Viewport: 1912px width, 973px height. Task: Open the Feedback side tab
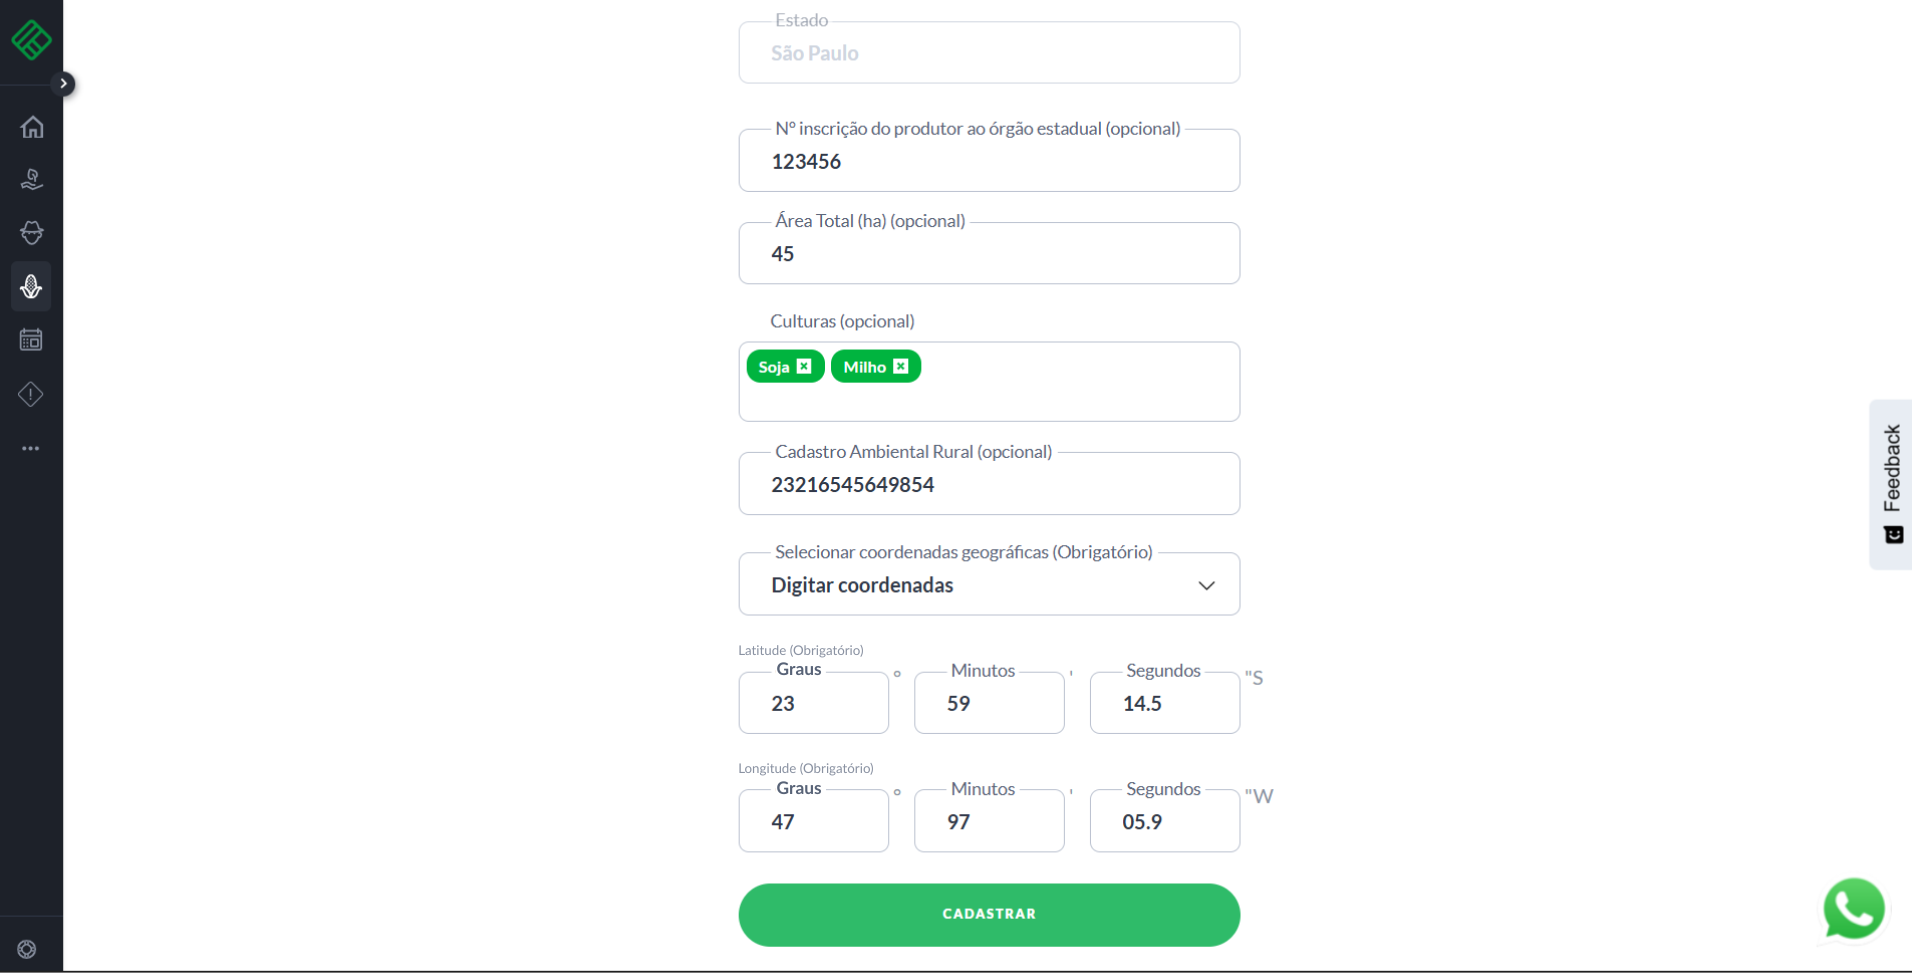pos(1891,484)
